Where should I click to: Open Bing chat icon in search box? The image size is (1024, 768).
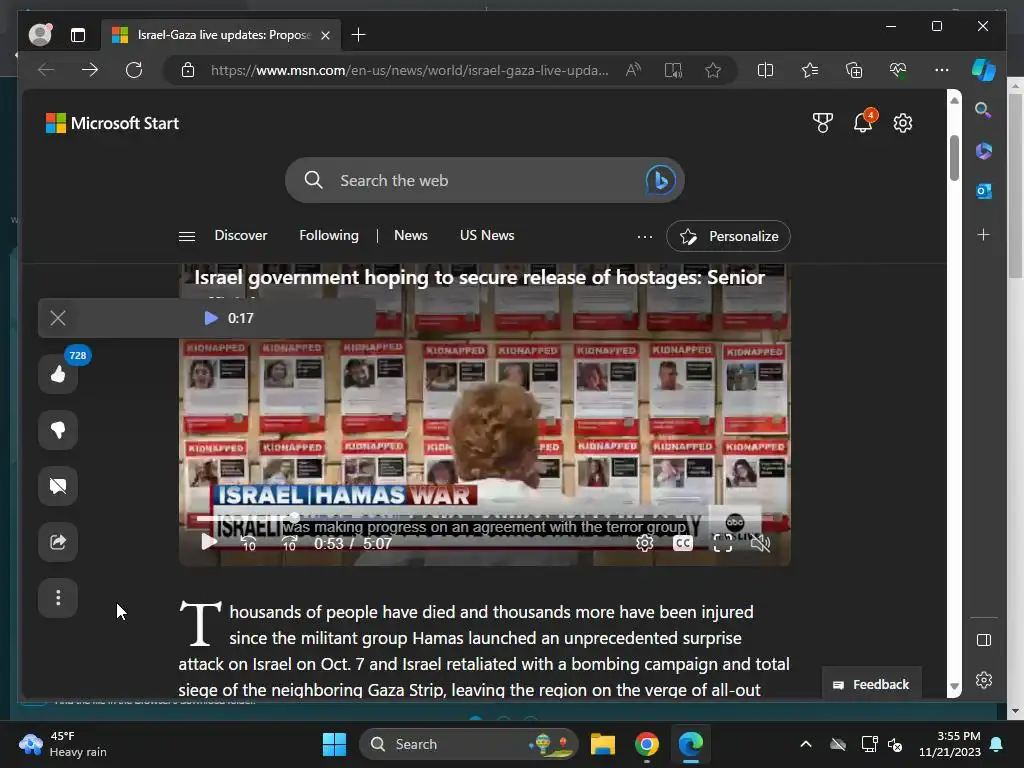(x=660, y=180)
